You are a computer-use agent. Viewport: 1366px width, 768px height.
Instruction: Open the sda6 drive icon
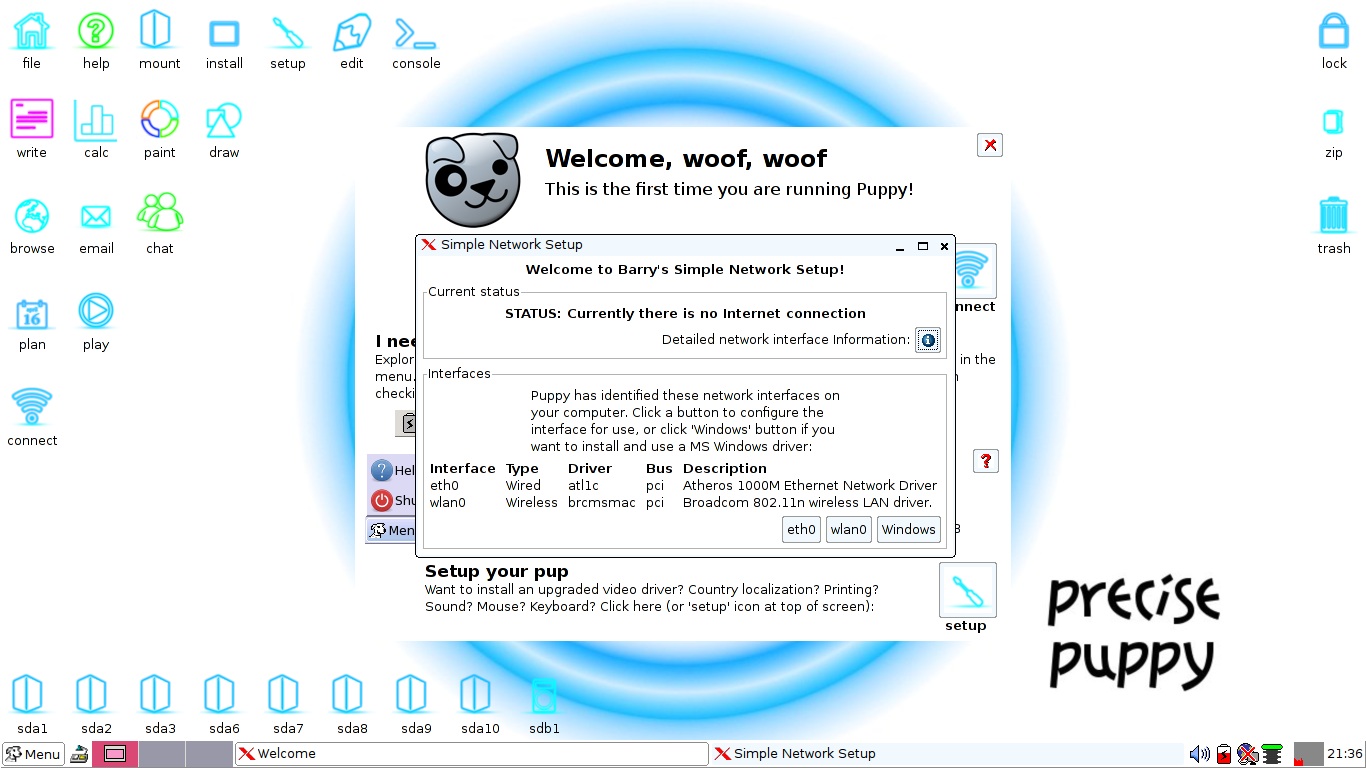(x=220, y=693)
